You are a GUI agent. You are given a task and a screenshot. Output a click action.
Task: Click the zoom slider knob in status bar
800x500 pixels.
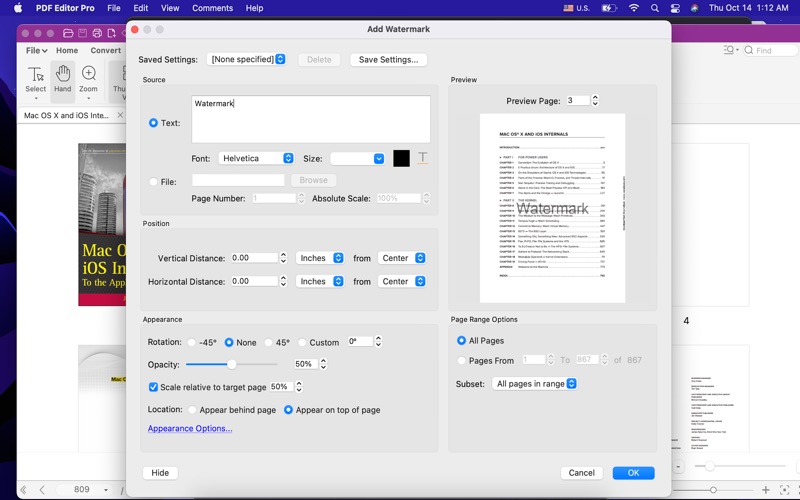click(713, 490)
